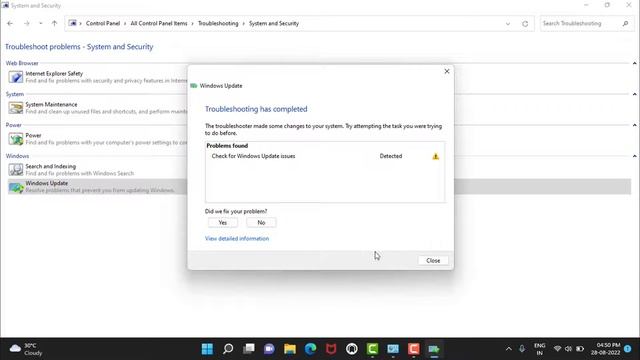Click the System Maintenance icon

(x=16, y=108)
